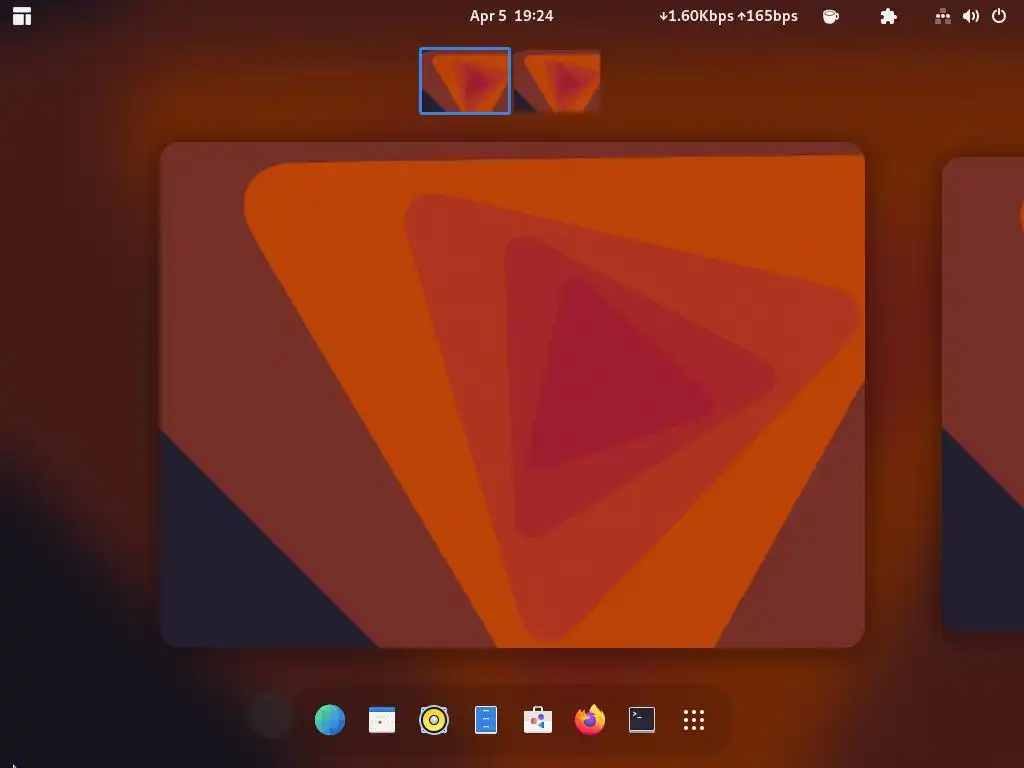
Task: Open Firefox from the dock
Action: (590, 720)
